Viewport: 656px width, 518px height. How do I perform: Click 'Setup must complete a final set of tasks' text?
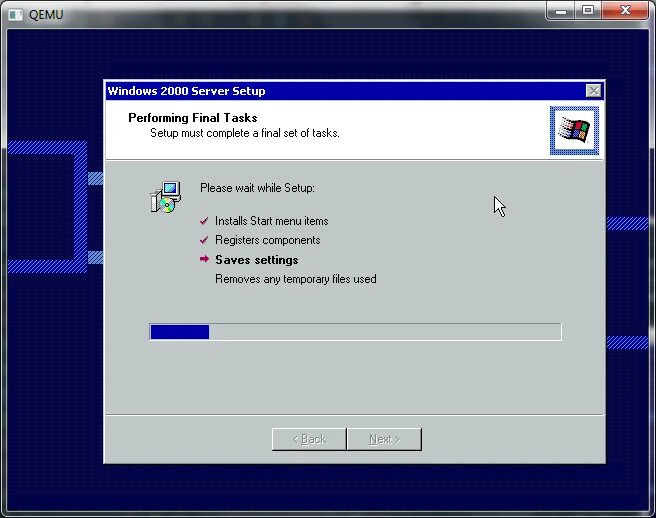(x=245, y=133)
